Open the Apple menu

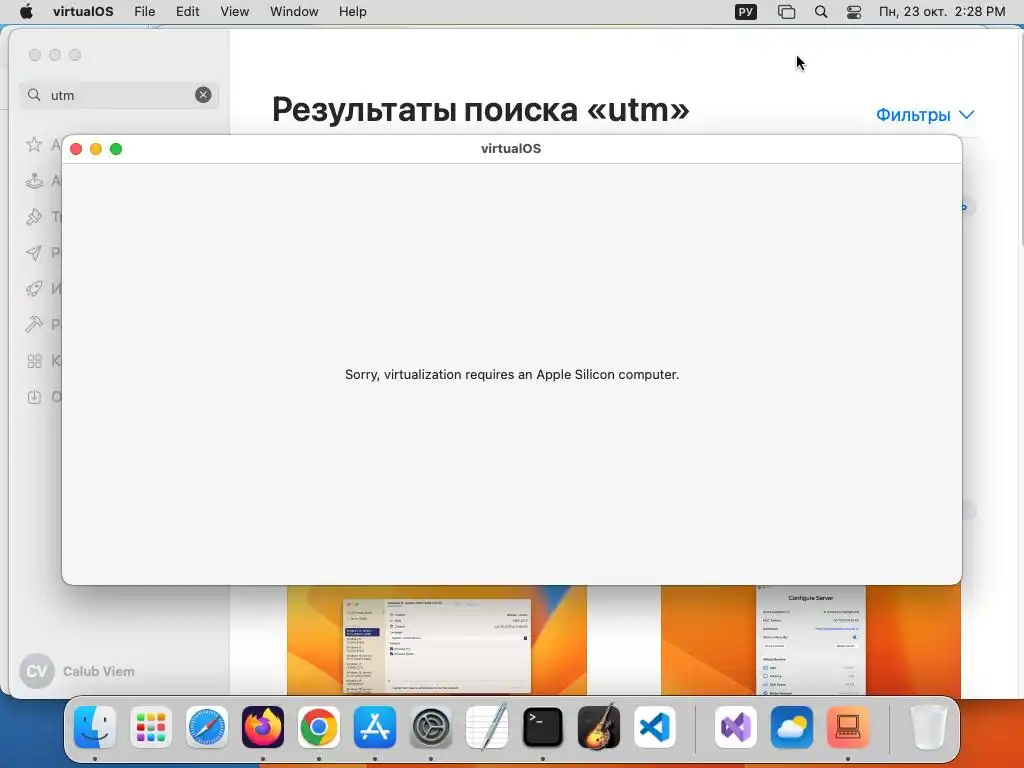coord(26,12)
